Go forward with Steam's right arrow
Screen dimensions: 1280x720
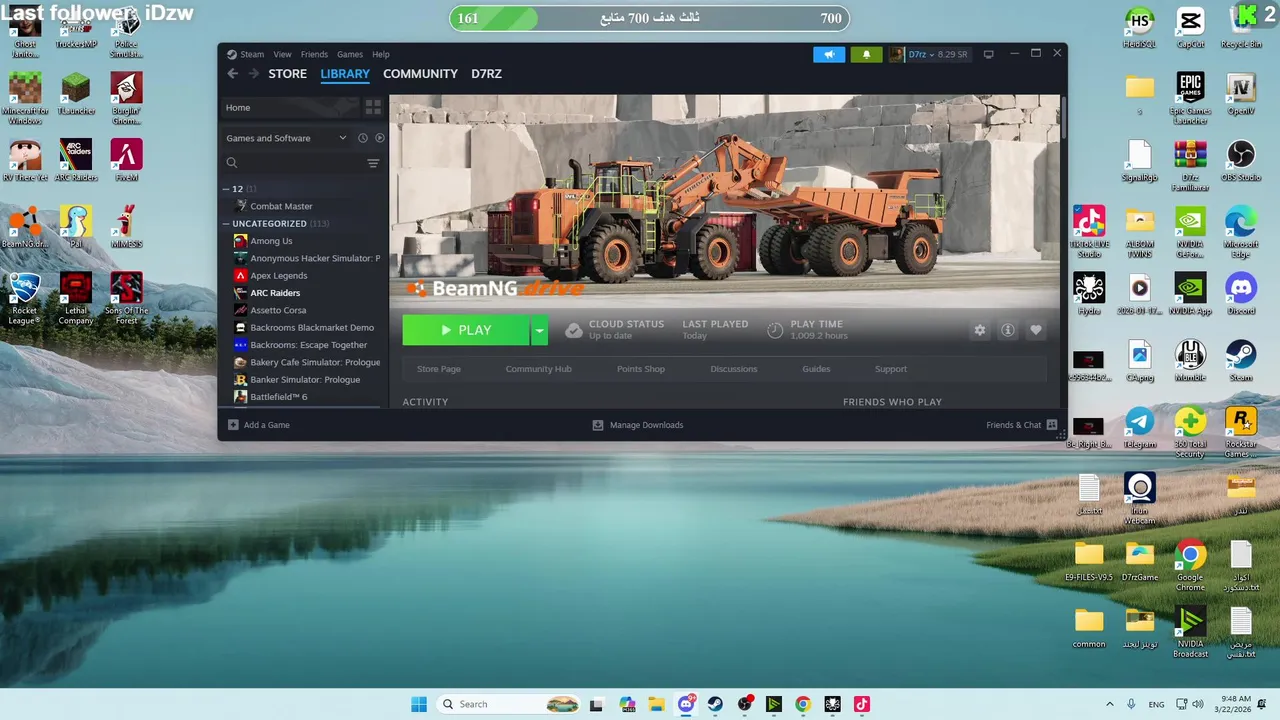253,74
